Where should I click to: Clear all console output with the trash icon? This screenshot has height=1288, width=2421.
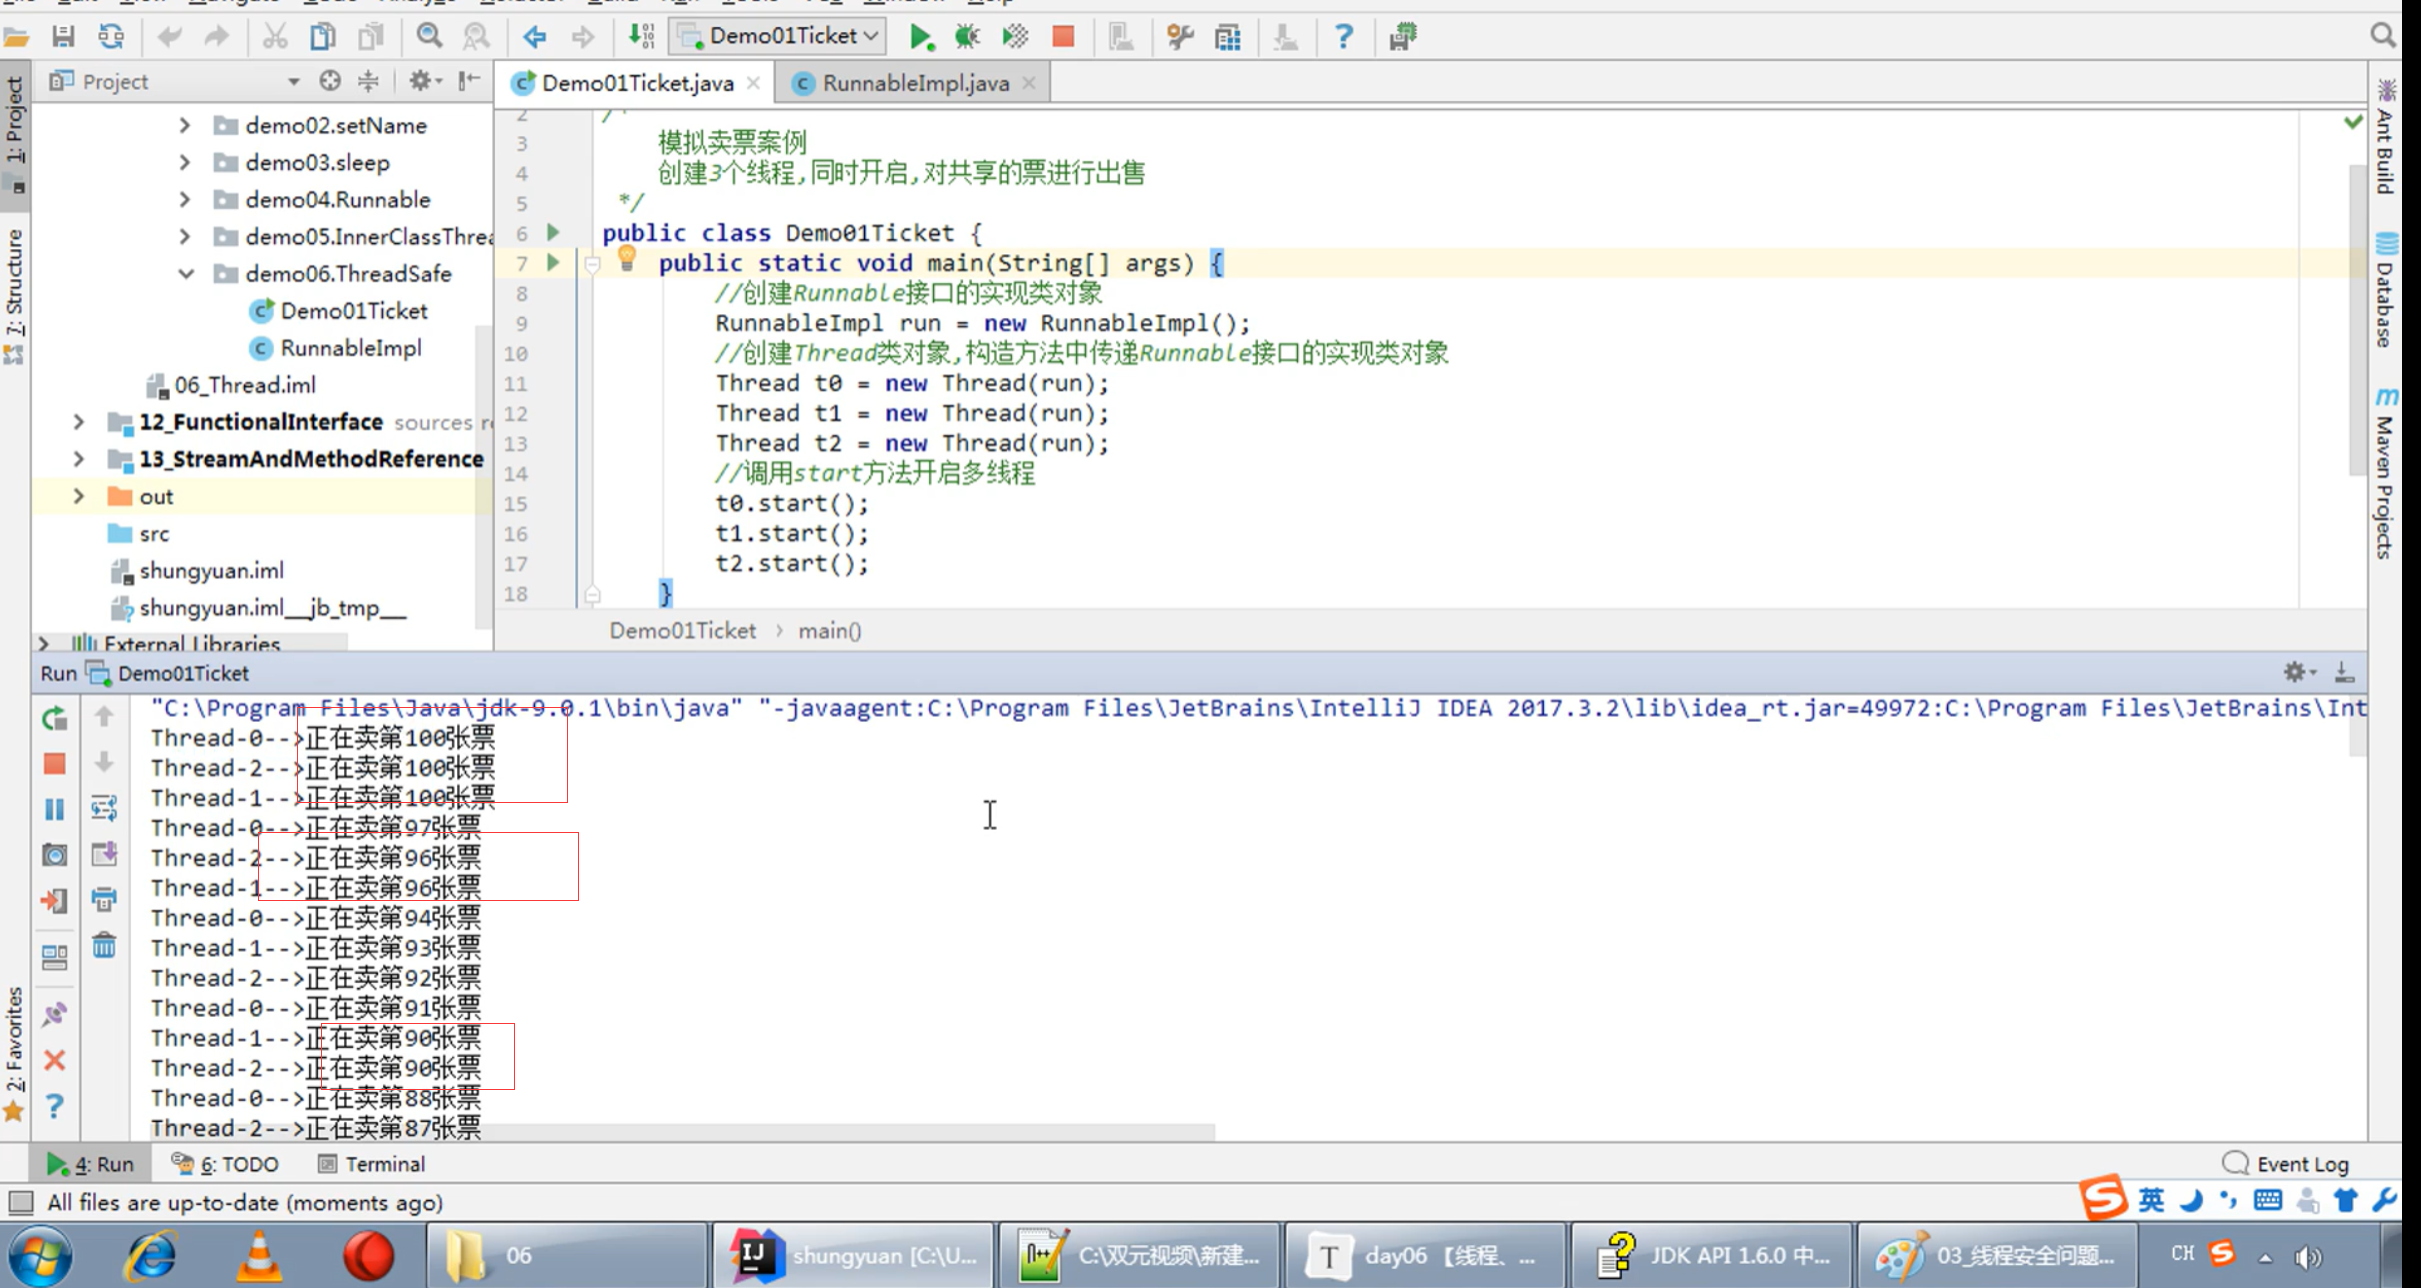pyautogui.click(x=104, y=945)
